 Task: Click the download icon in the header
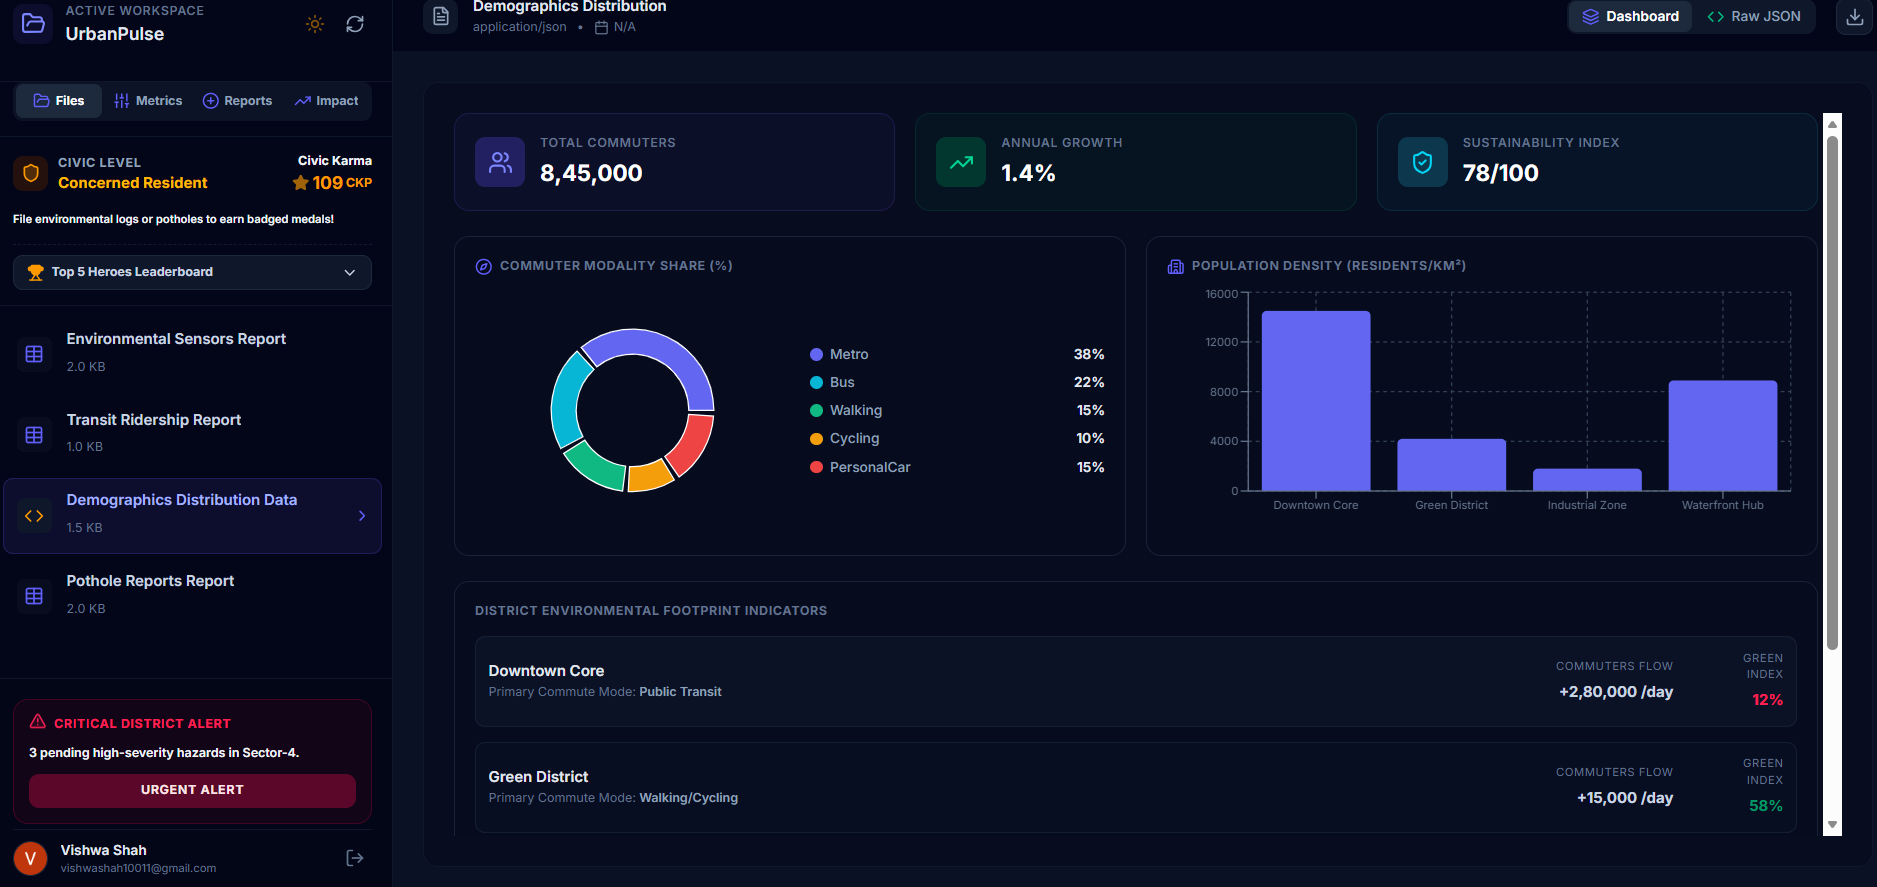1854,17
